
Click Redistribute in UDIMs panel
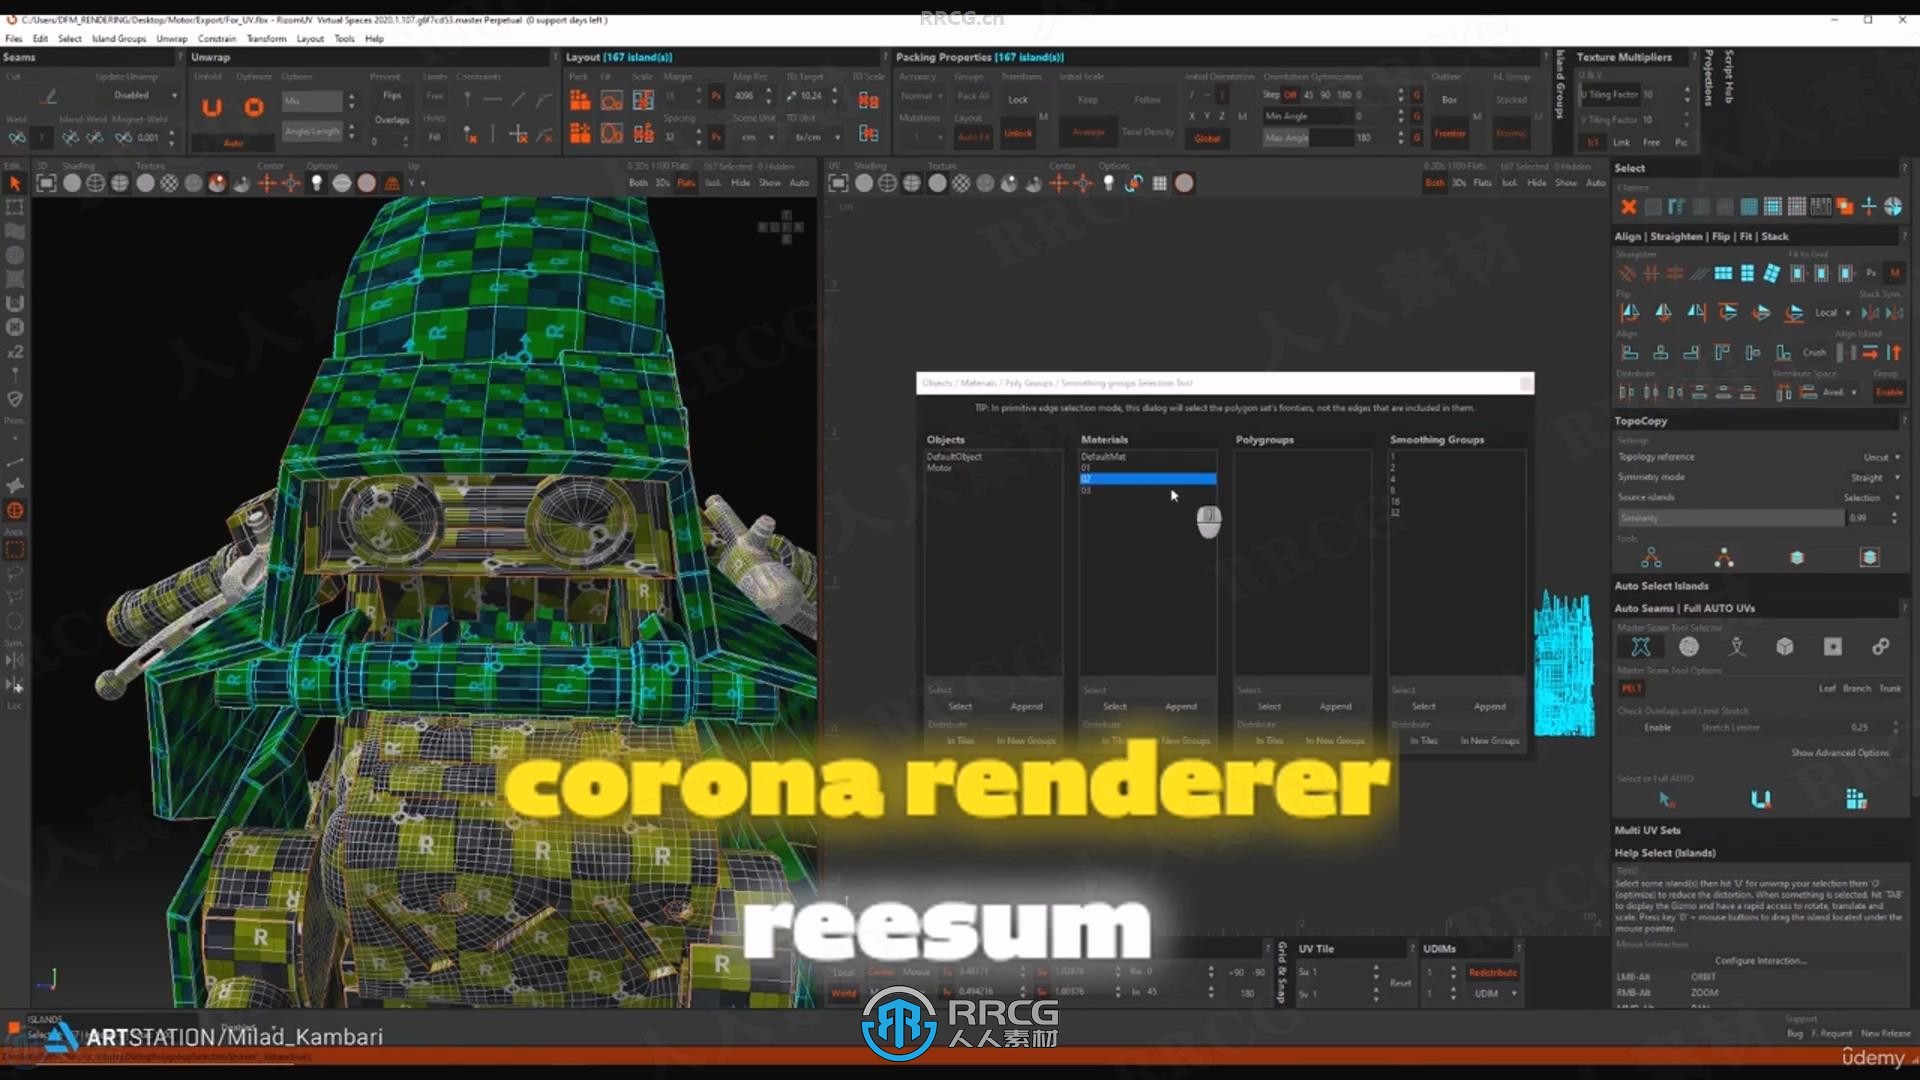1492,972
